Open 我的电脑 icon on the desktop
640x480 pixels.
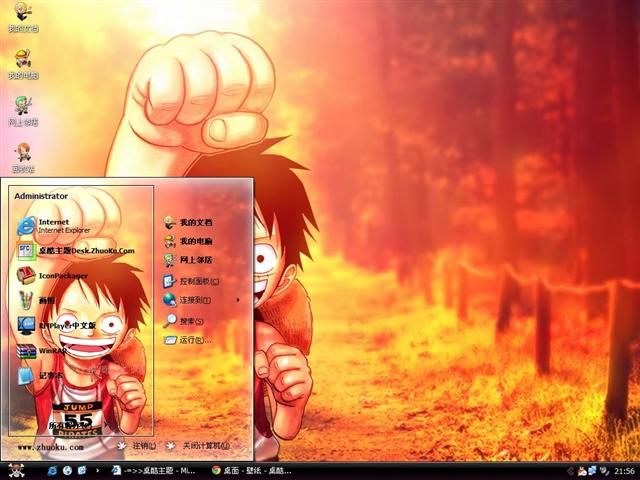(x=23, y=64)
